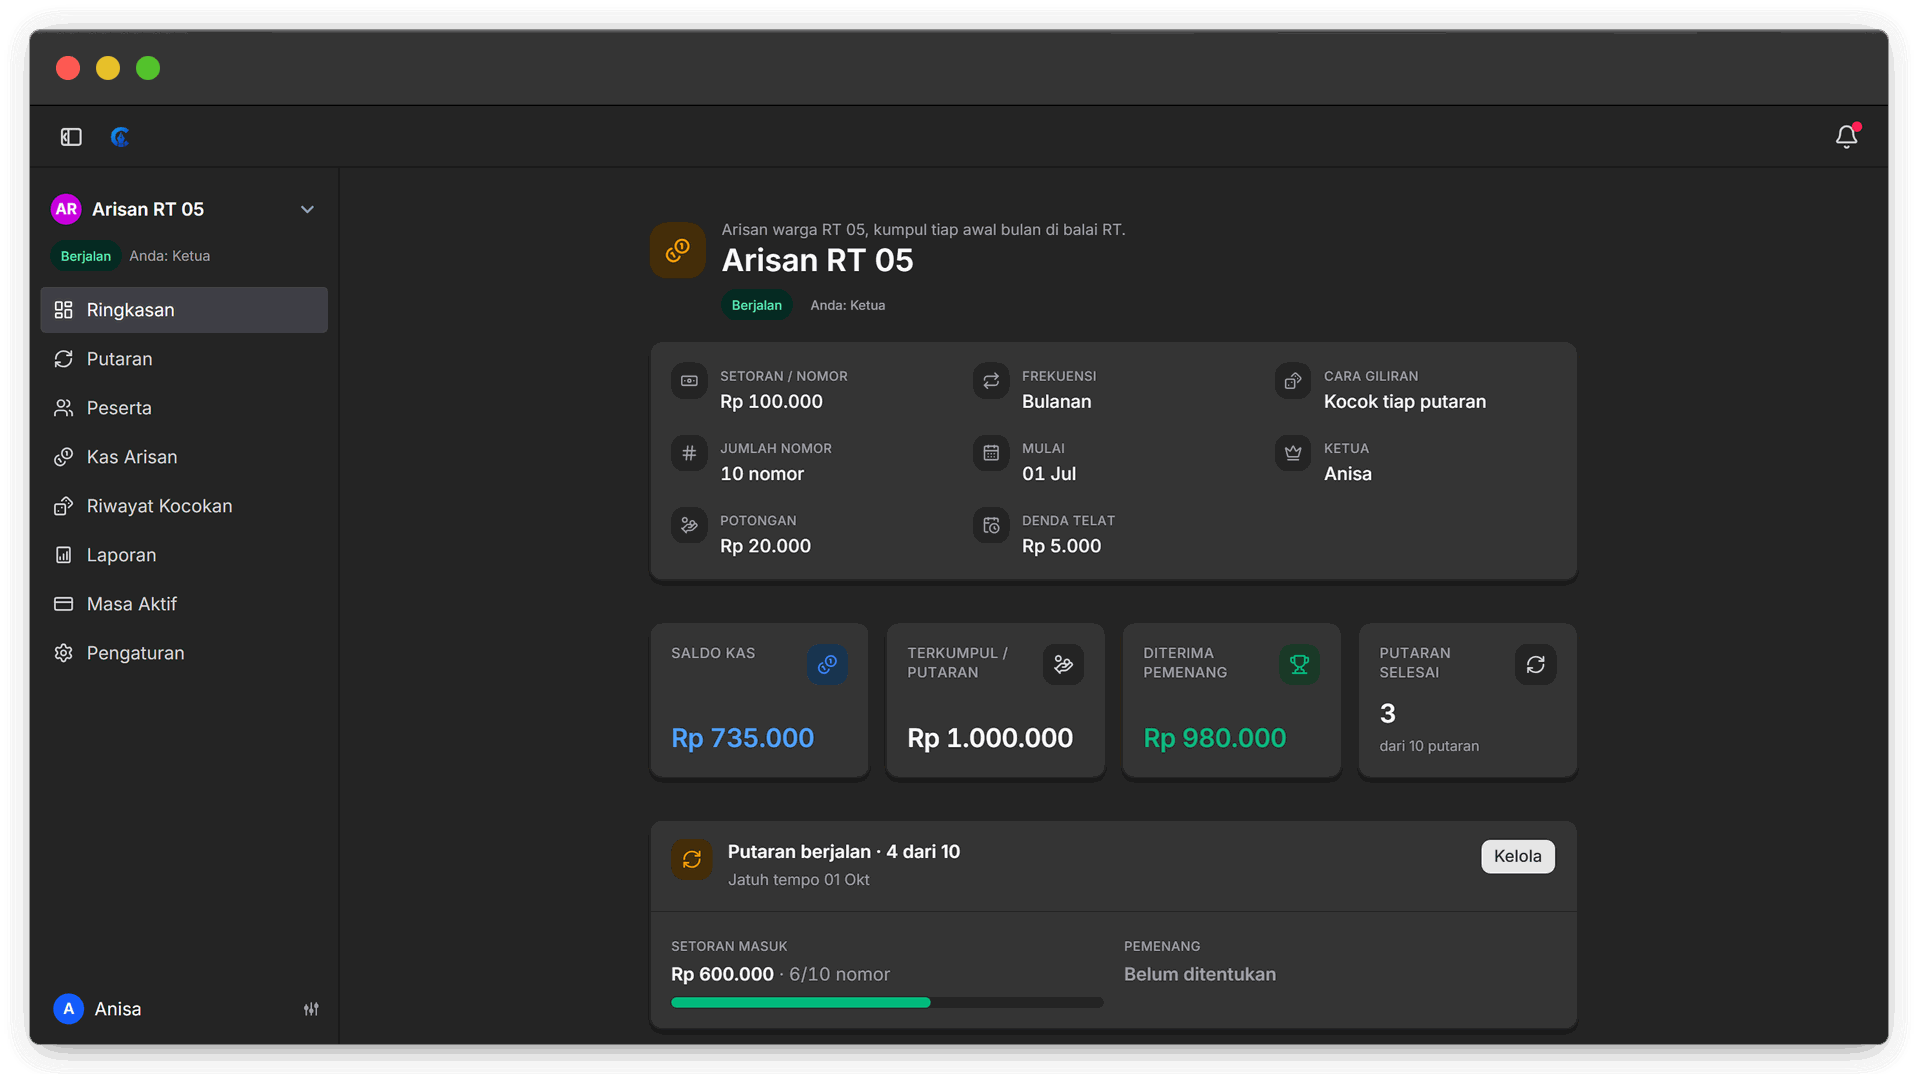Image resolution: width=1918 pixels, height=1074 pixels.
Task: Click the Rp 980.000 amount
Action: [x=1215, y=738]
